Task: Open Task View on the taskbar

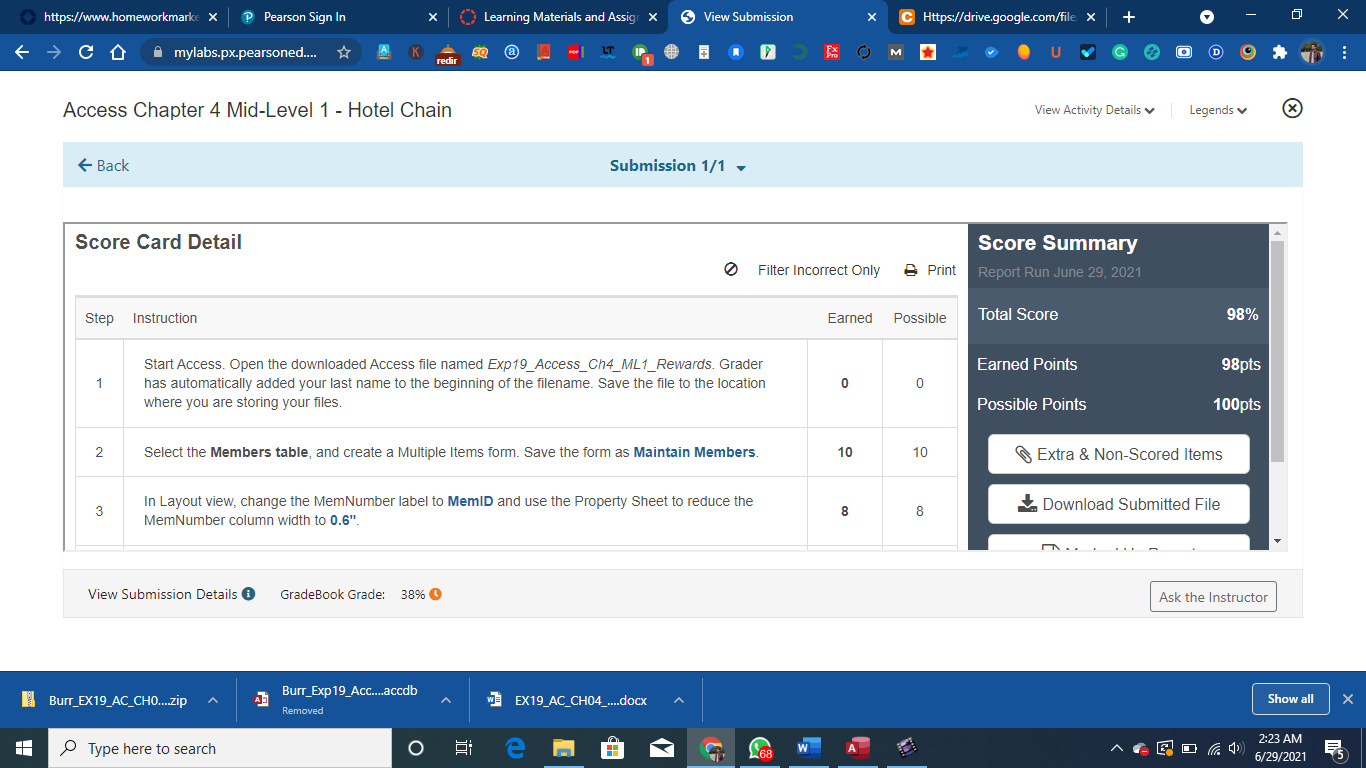Action: (464, 748)
